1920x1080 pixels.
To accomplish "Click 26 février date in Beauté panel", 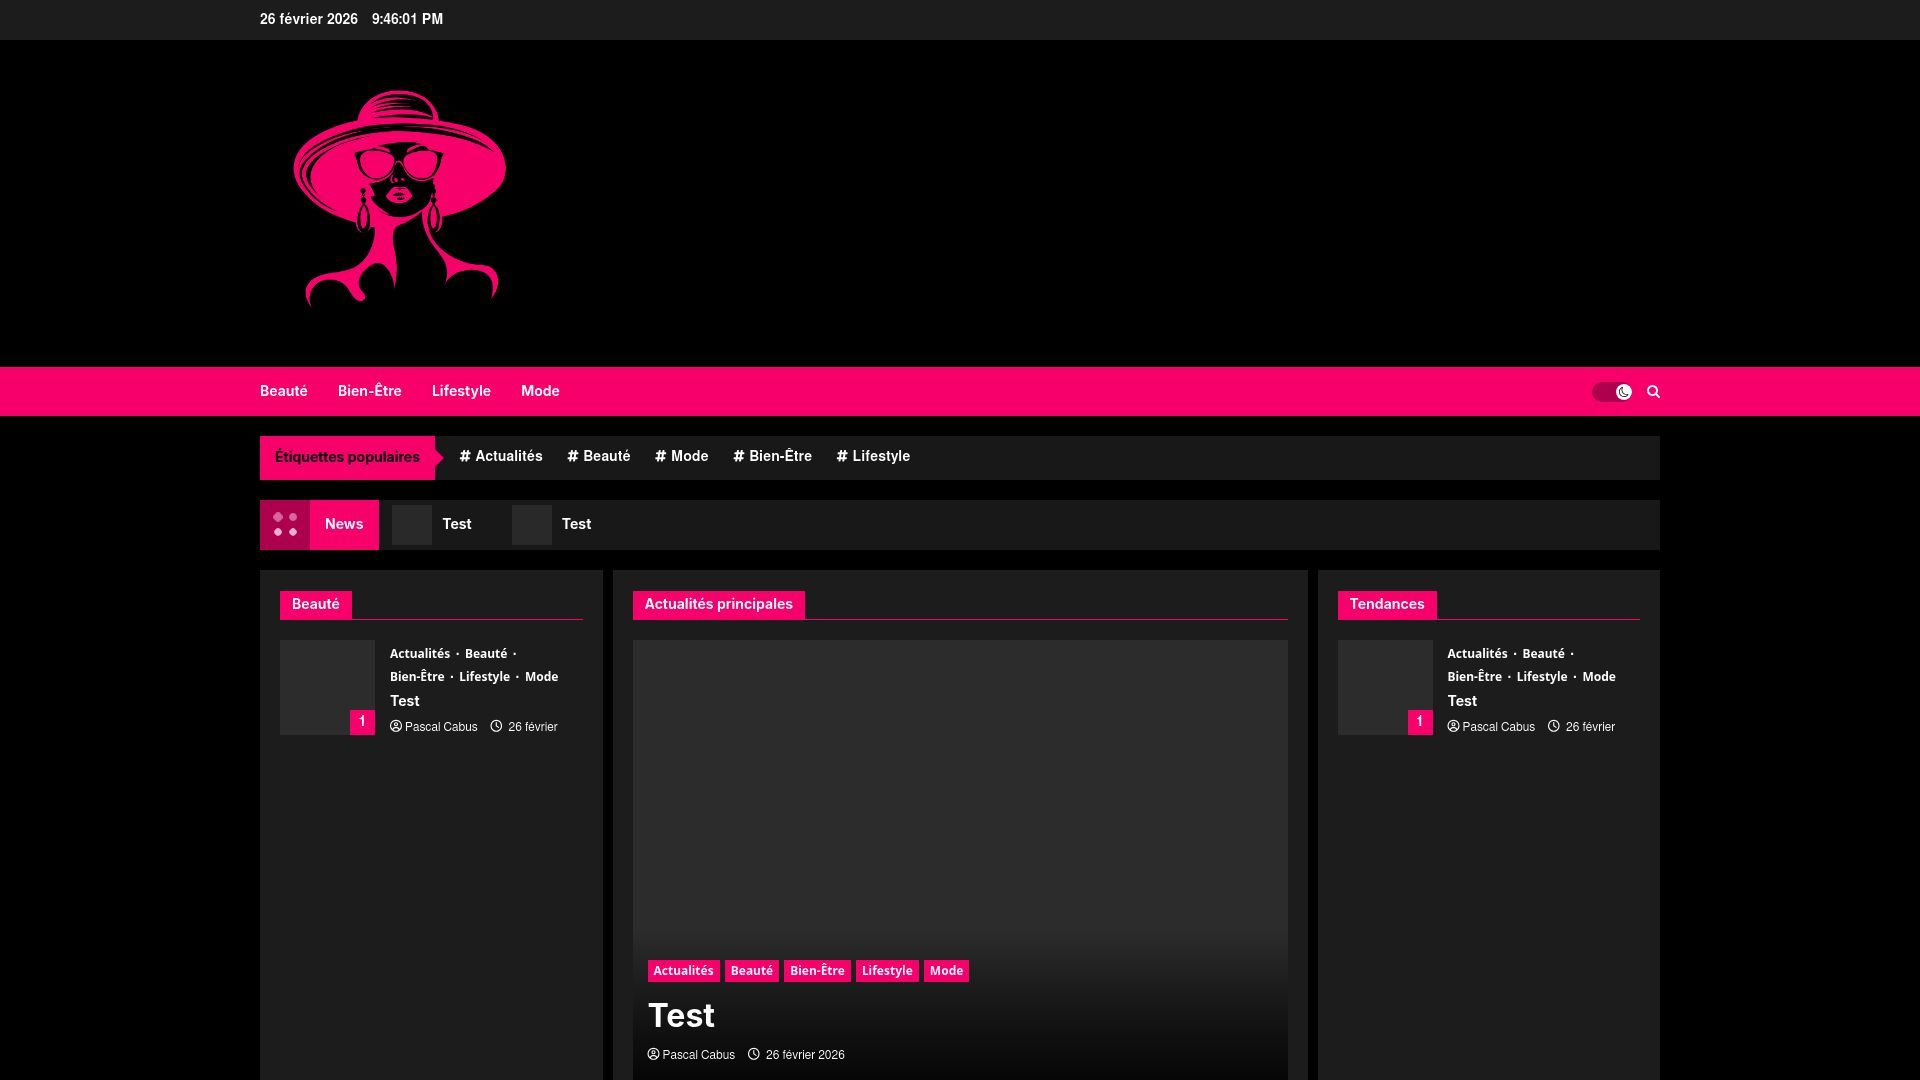I will (x=533, y=727).
